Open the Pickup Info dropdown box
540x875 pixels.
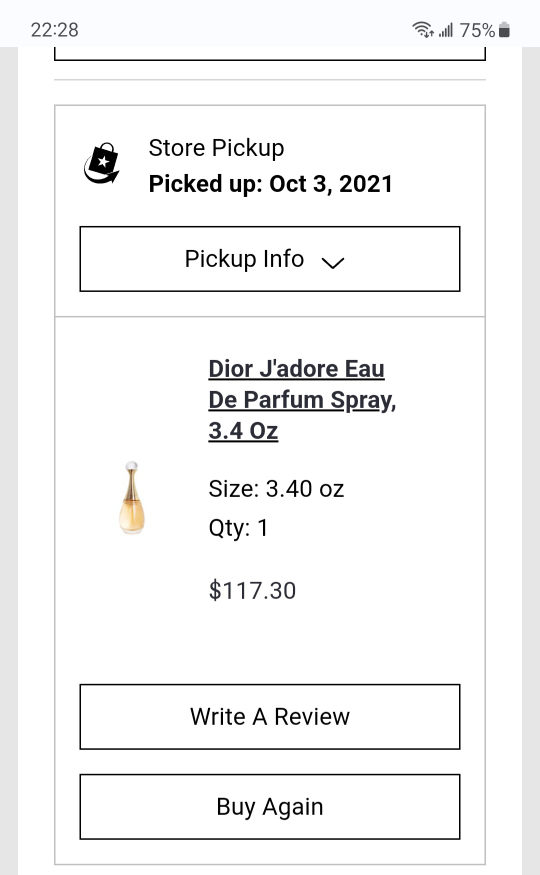click(x=270, y=259)
